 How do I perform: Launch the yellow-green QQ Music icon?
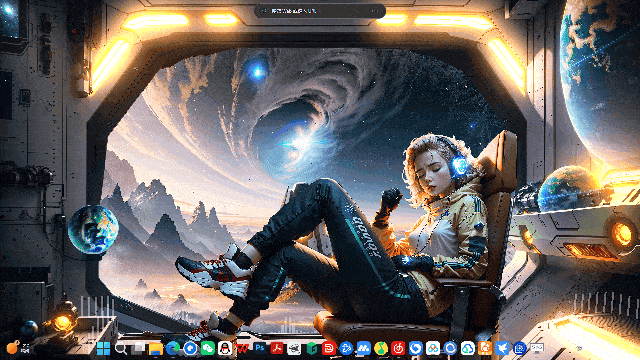[381, 348]
